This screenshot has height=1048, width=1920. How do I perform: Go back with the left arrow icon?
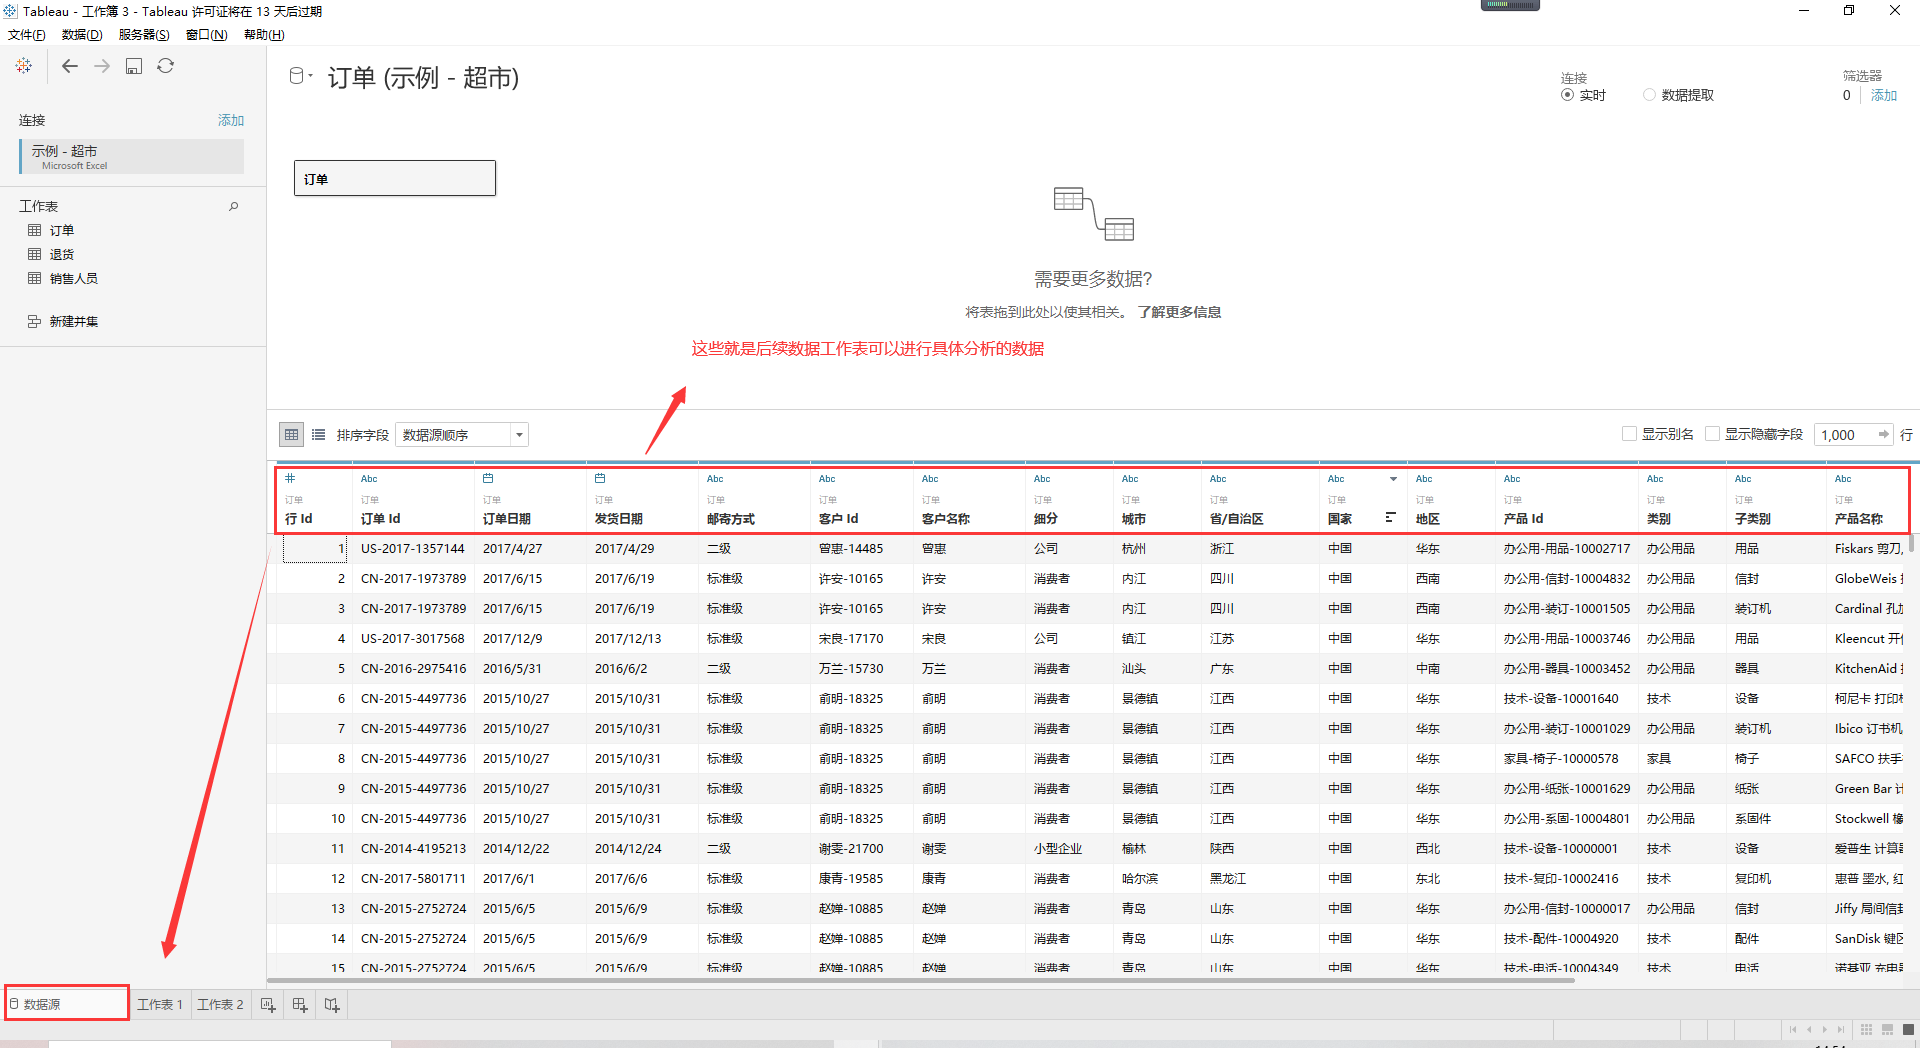[x=69, y=66]
